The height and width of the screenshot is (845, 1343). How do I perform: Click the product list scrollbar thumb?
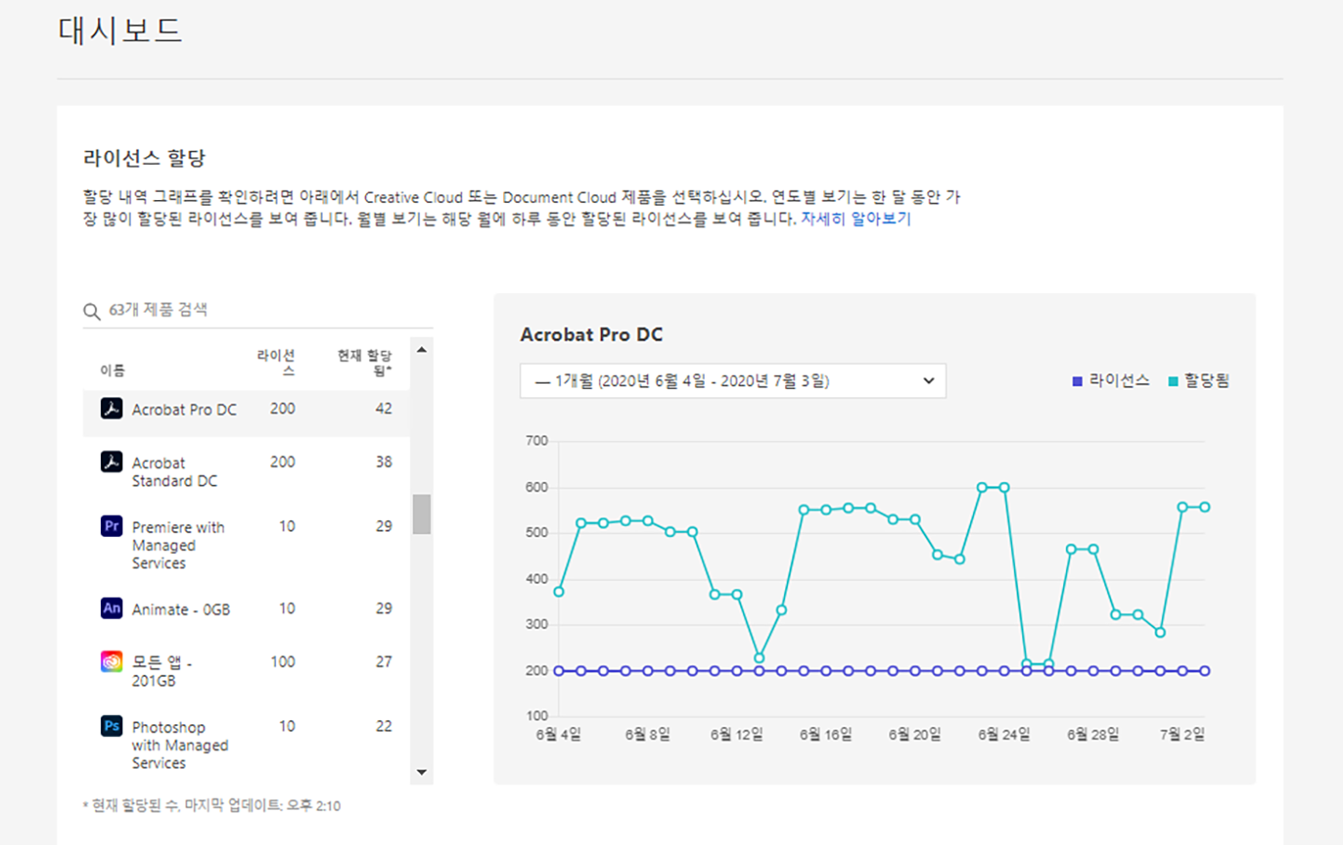[x=422, y=514]
